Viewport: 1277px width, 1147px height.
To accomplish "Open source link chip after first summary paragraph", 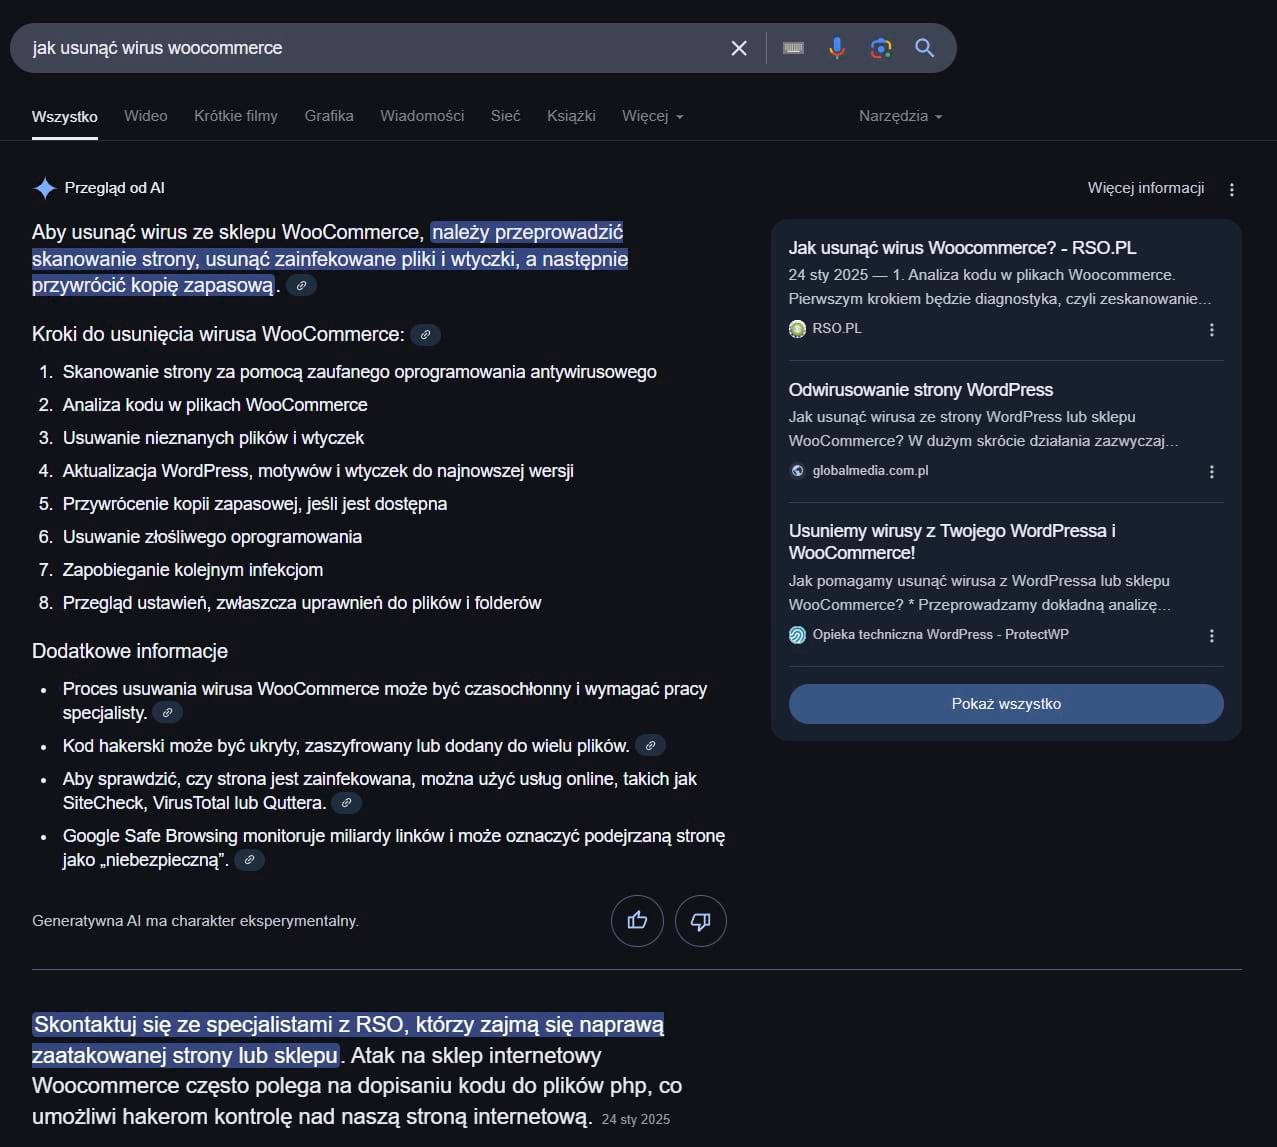I will click(301, 286).
